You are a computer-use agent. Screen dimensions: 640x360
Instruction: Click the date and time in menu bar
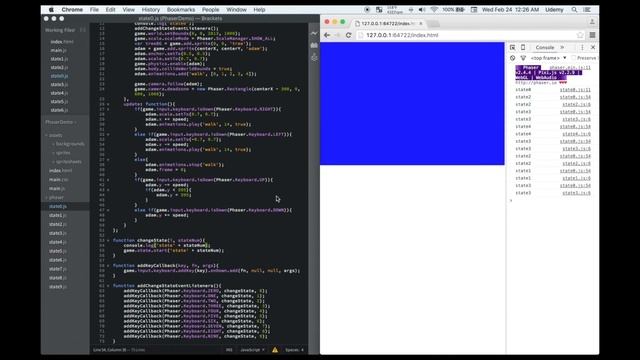pos(510,9)
